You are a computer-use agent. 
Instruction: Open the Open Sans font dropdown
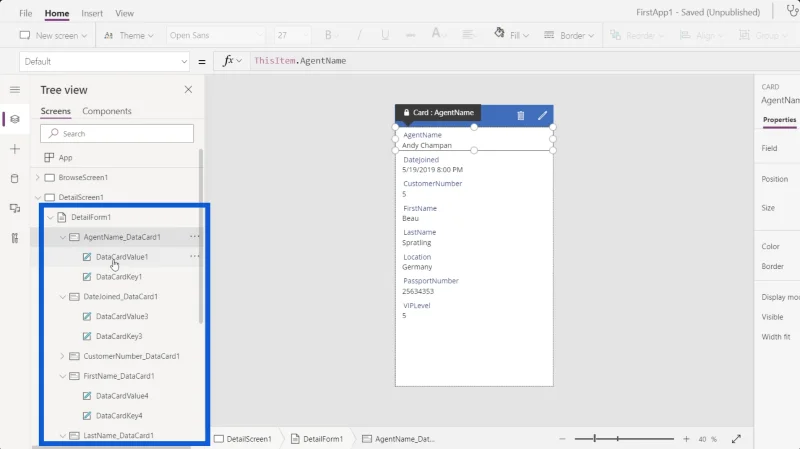(215, 35)
